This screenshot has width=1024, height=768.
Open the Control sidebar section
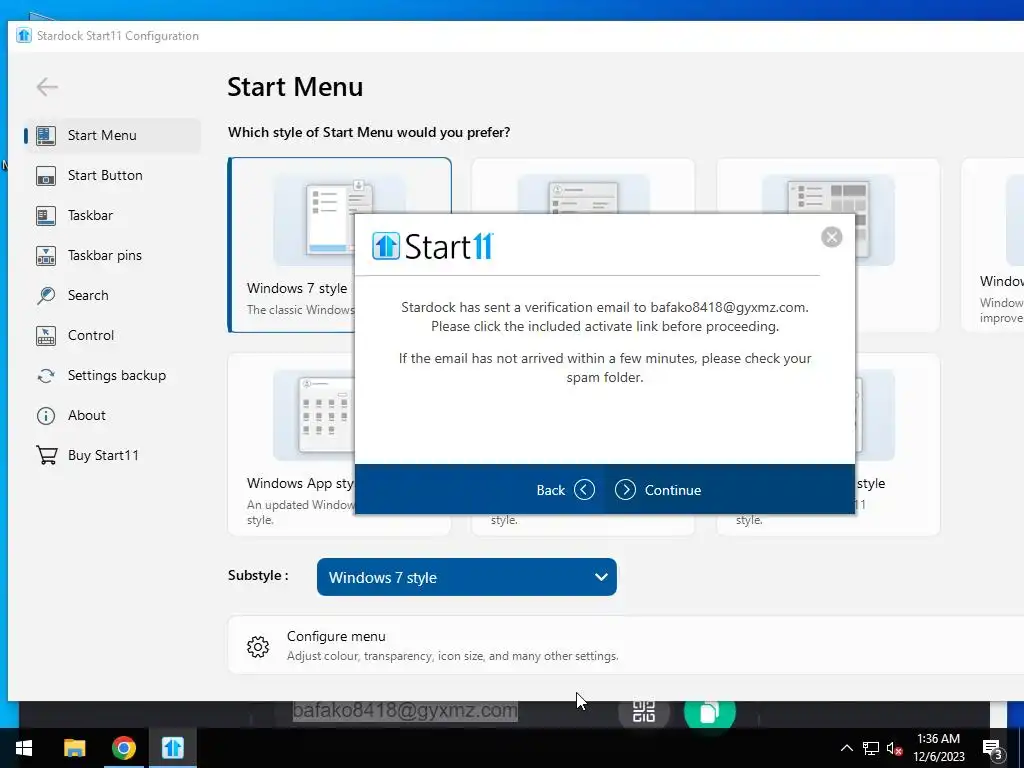coord(112,335)
